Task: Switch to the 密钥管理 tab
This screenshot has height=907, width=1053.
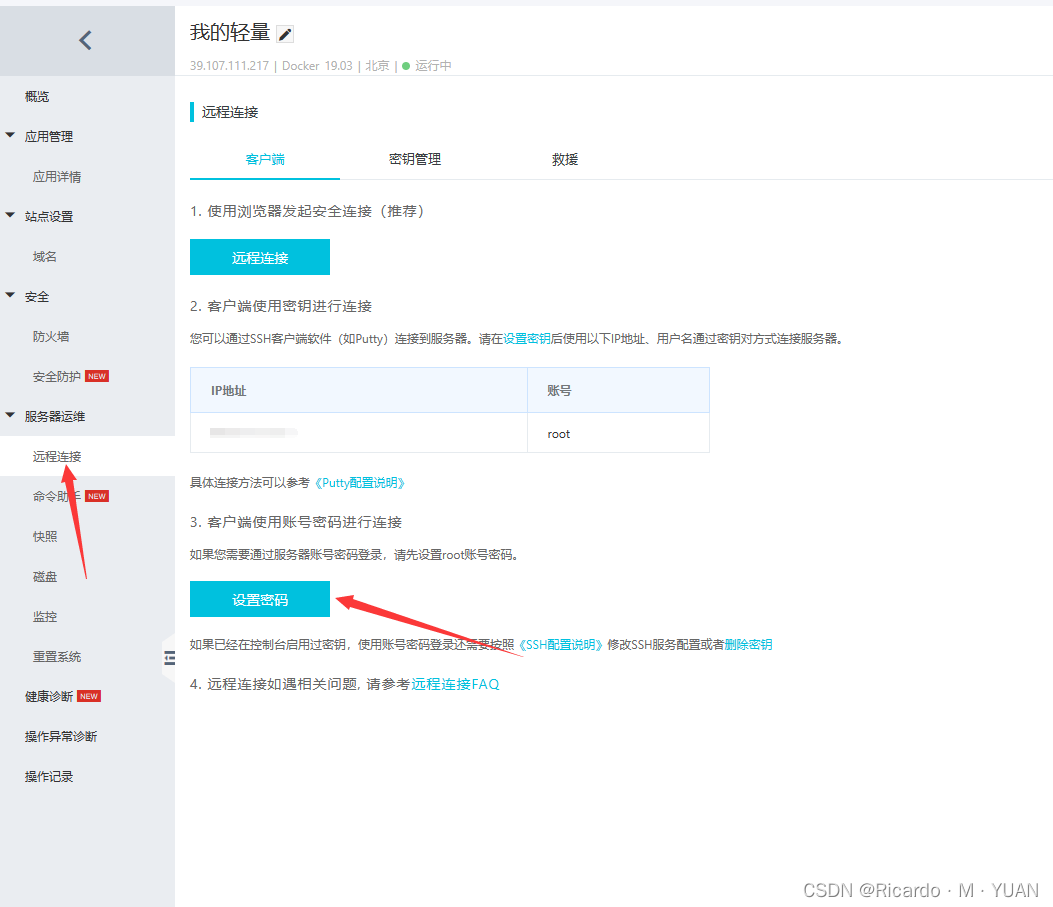Action: 414,158
